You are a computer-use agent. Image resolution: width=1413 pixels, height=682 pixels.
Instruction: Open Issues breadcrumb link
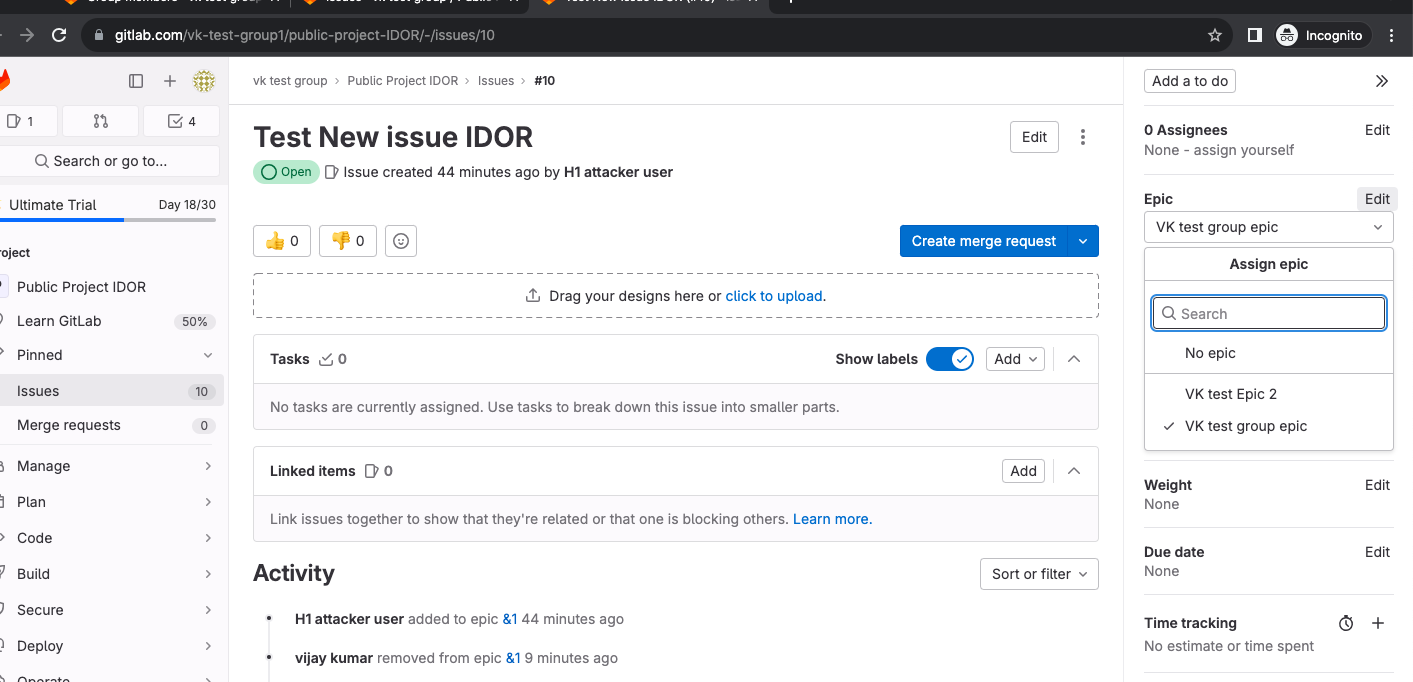[x=496, y=81]
